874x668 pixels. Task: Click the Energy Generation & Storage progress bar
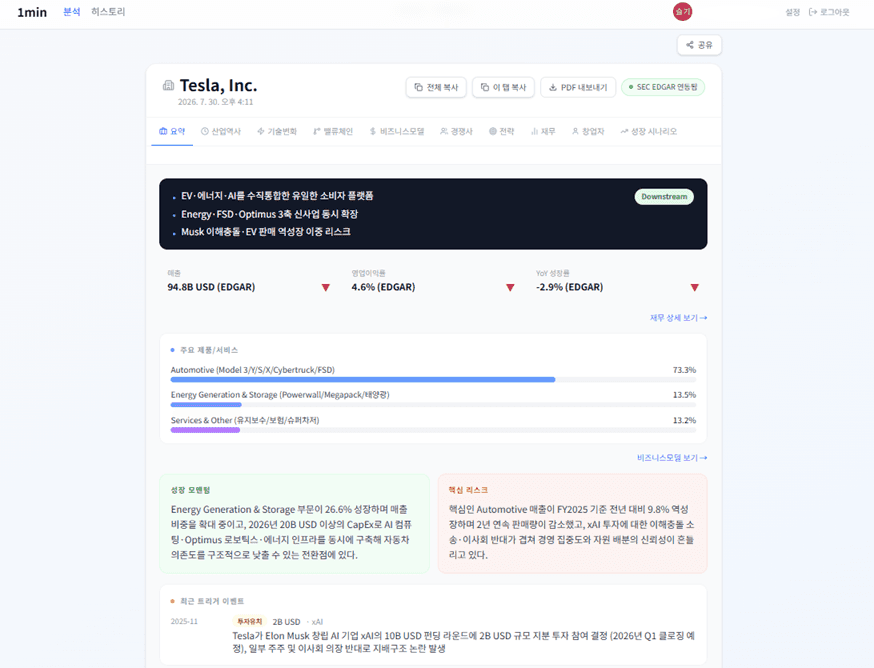coord(433,405)
